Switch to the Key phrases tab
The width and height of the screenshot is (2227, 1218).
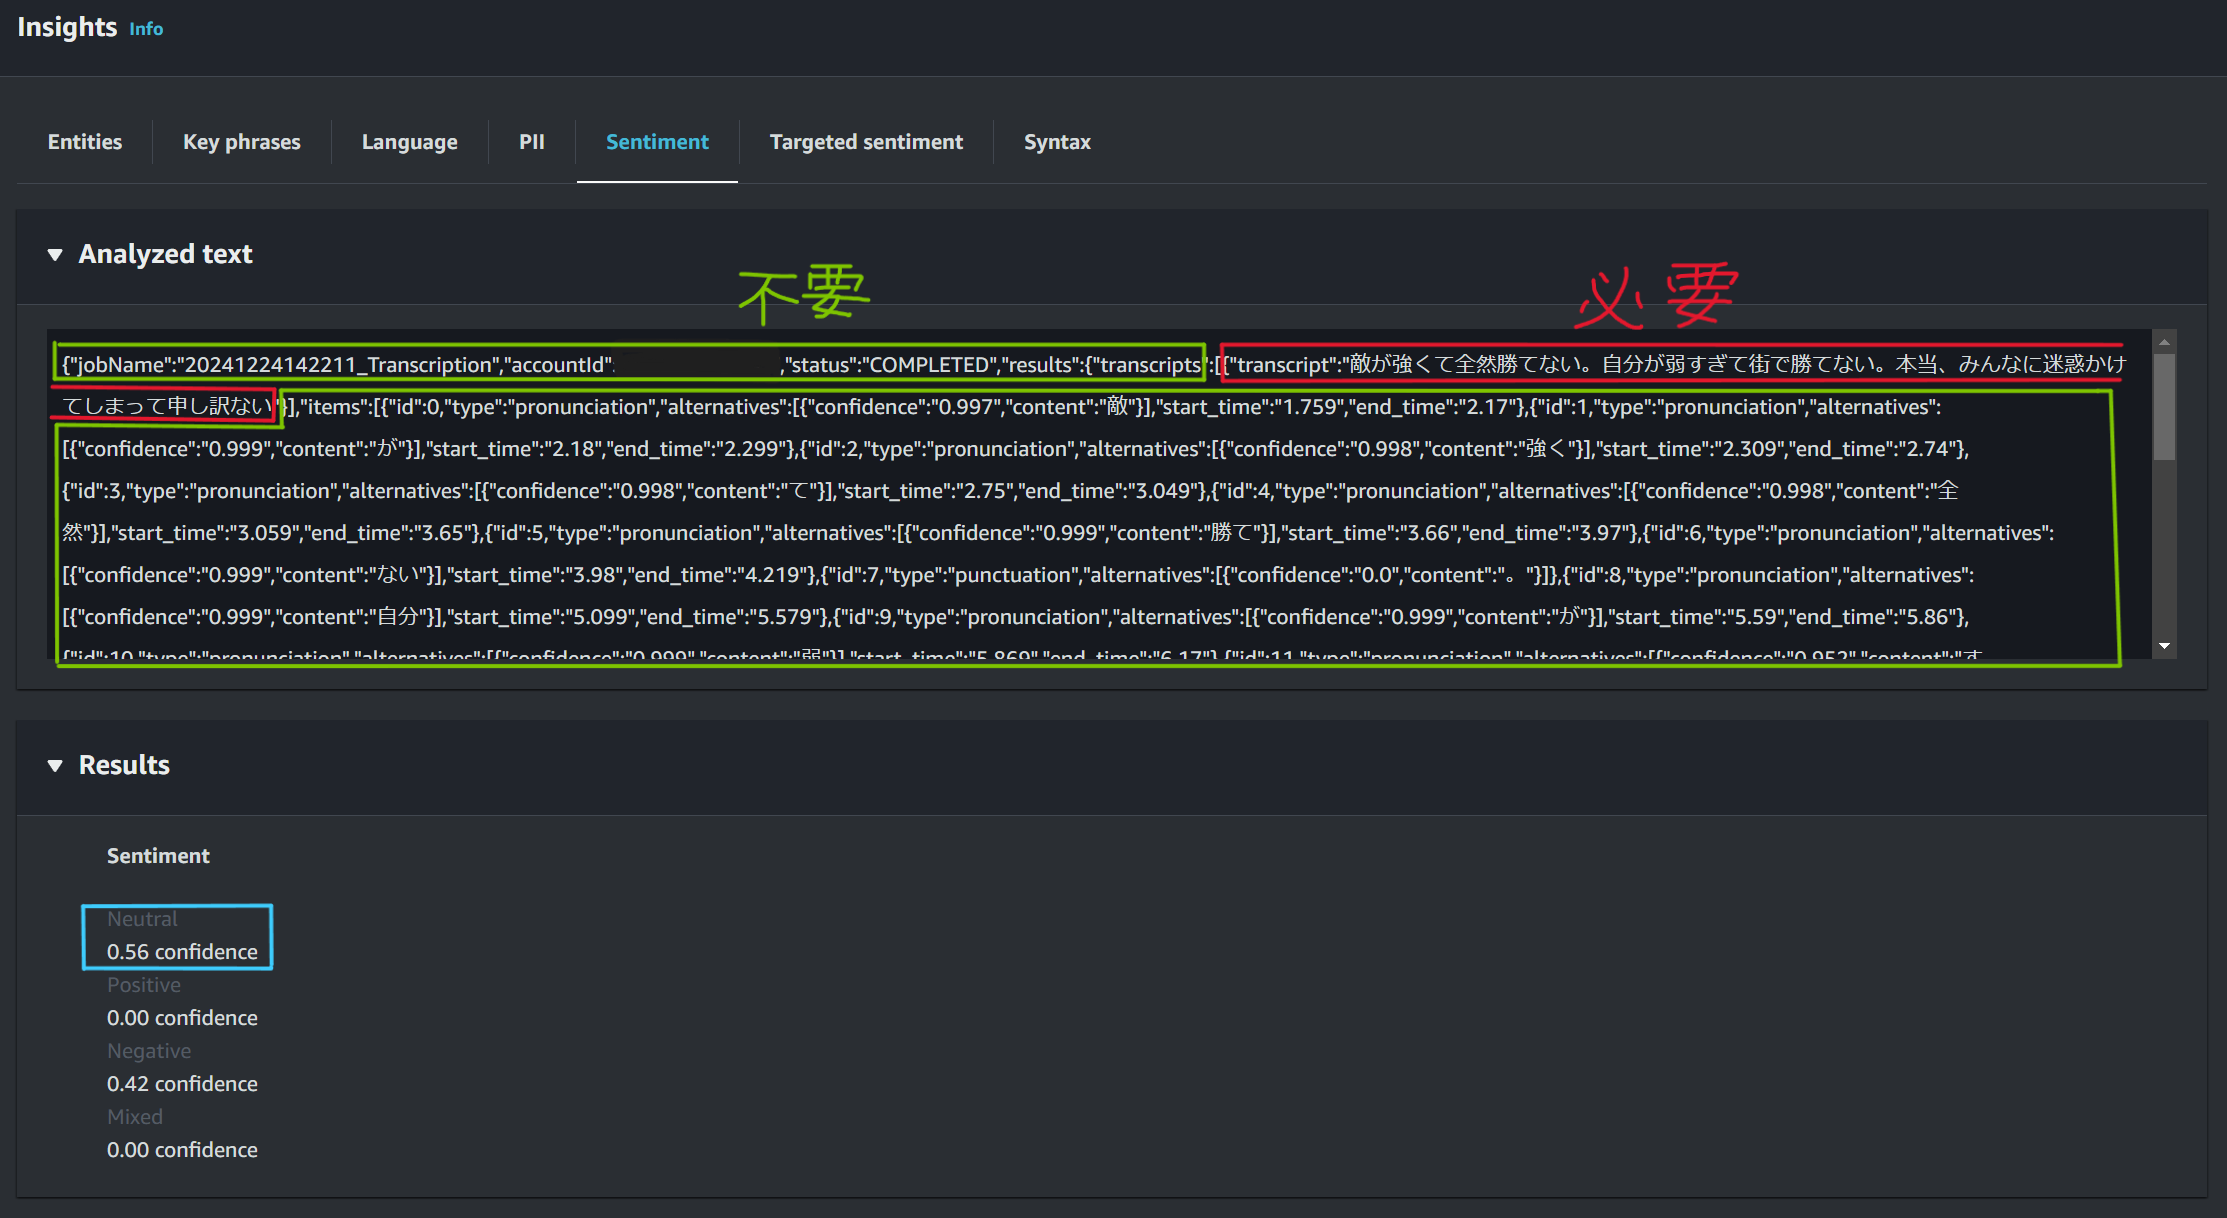[241, 142]
